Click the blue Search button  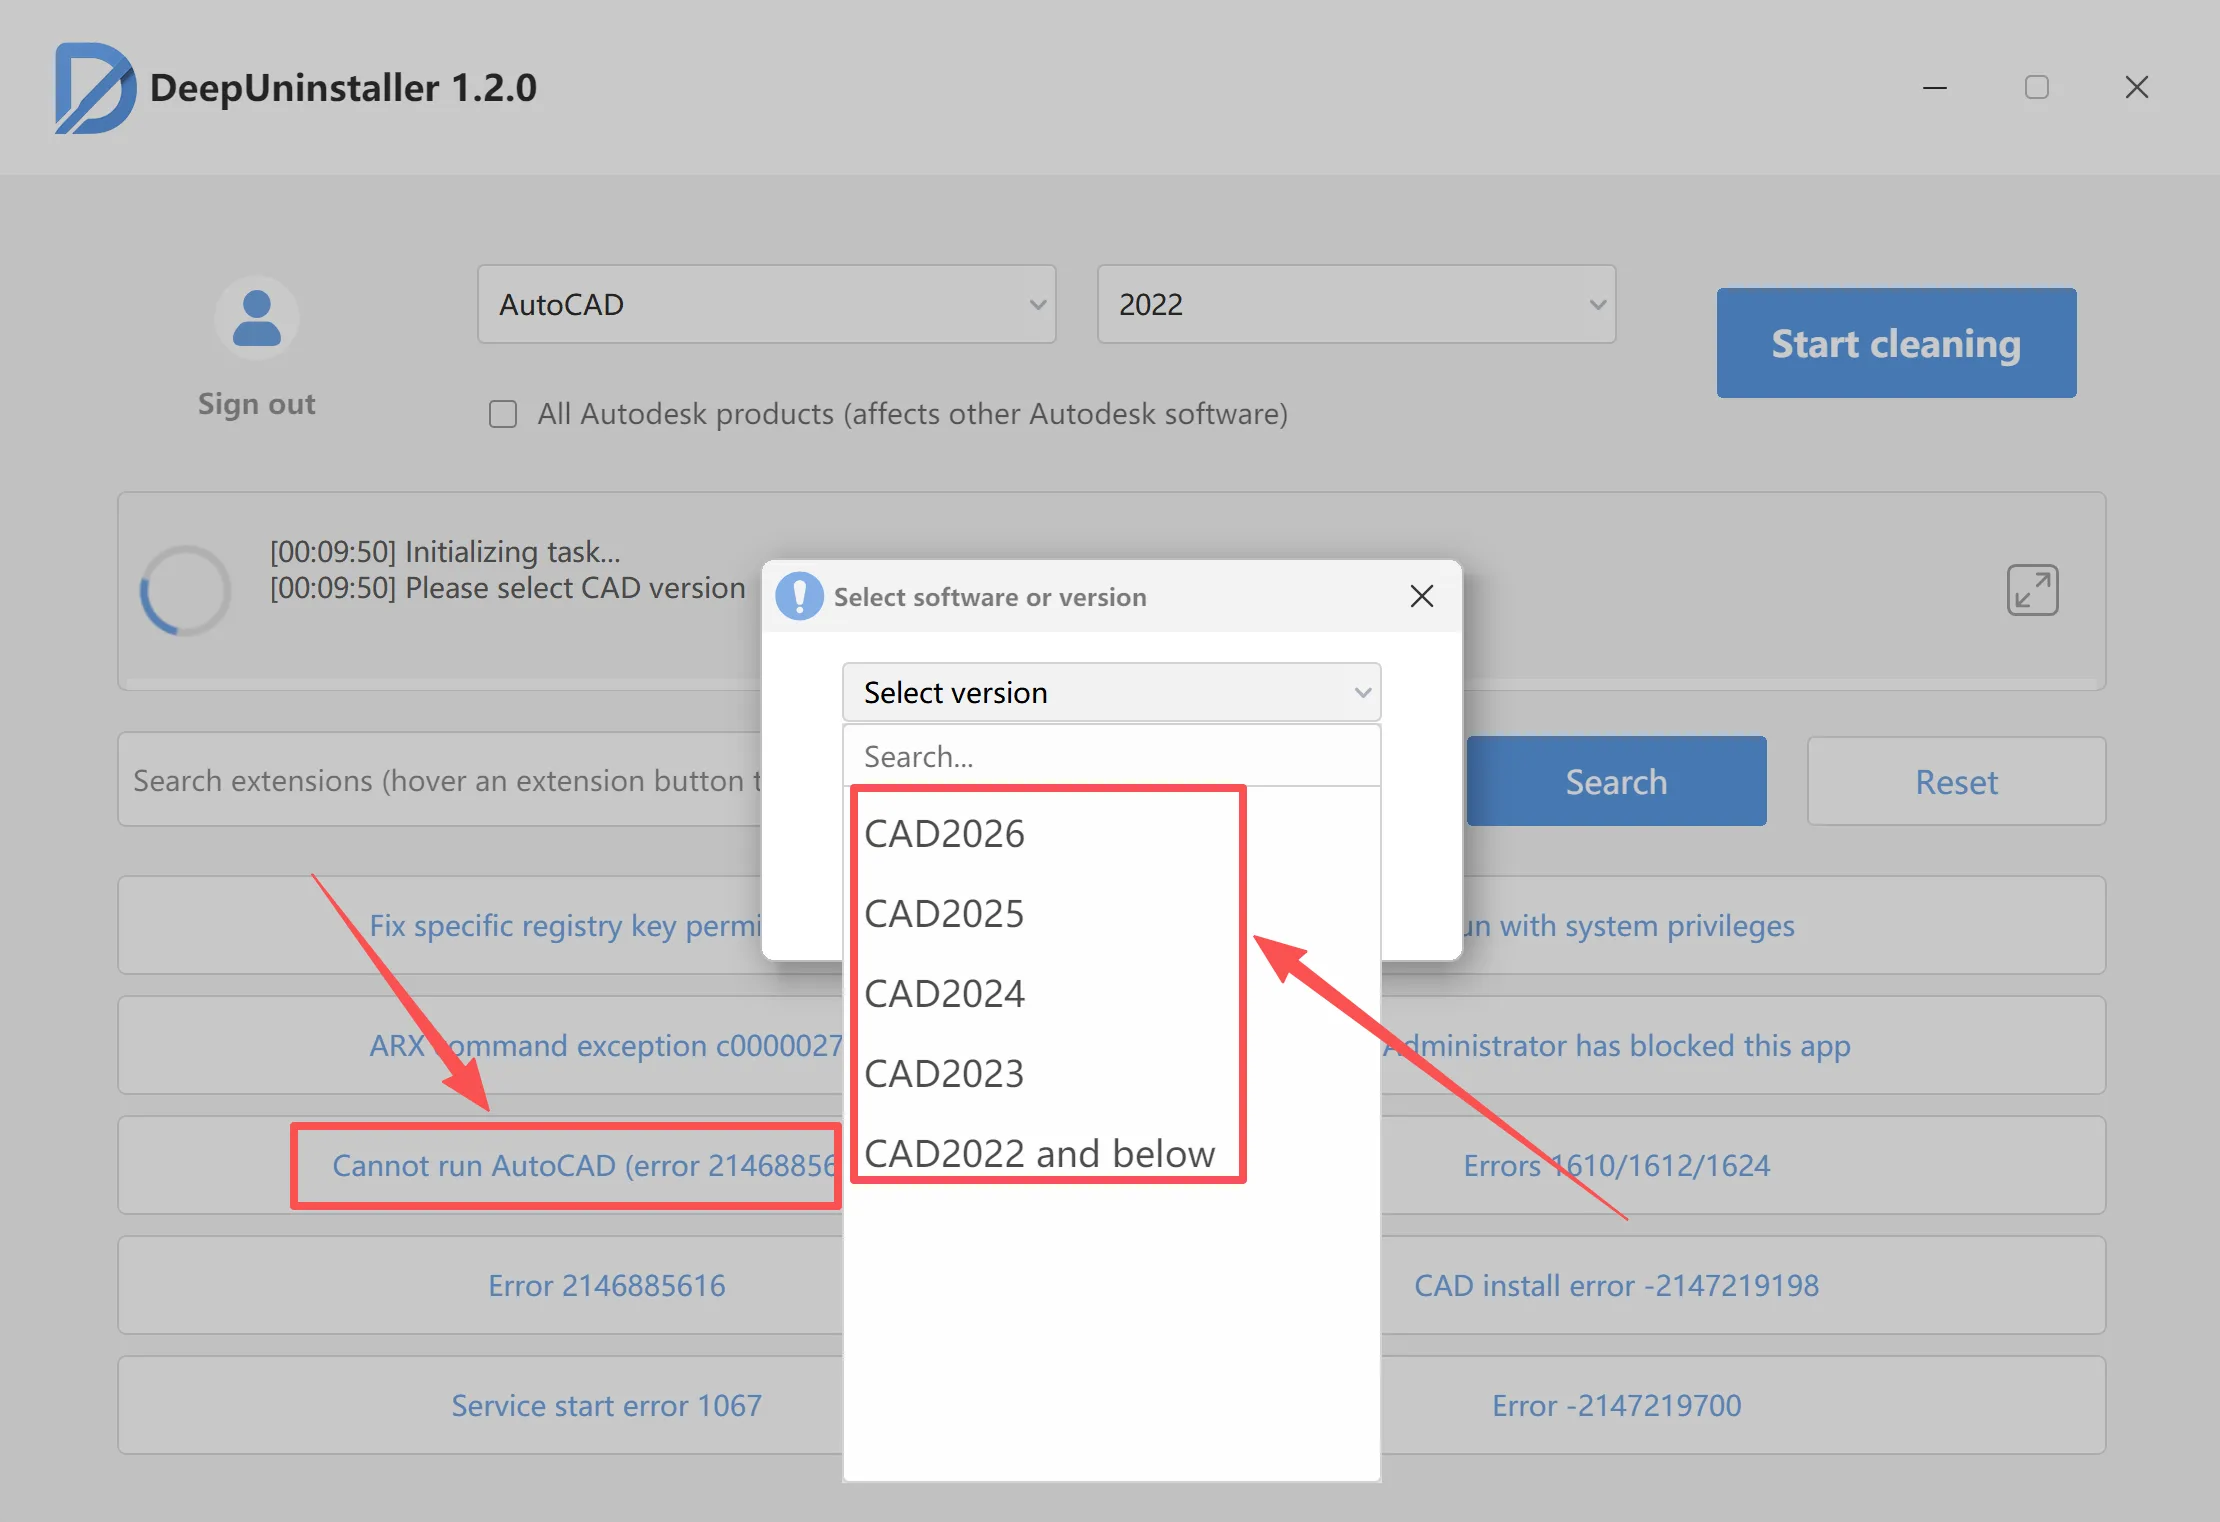1616,781
